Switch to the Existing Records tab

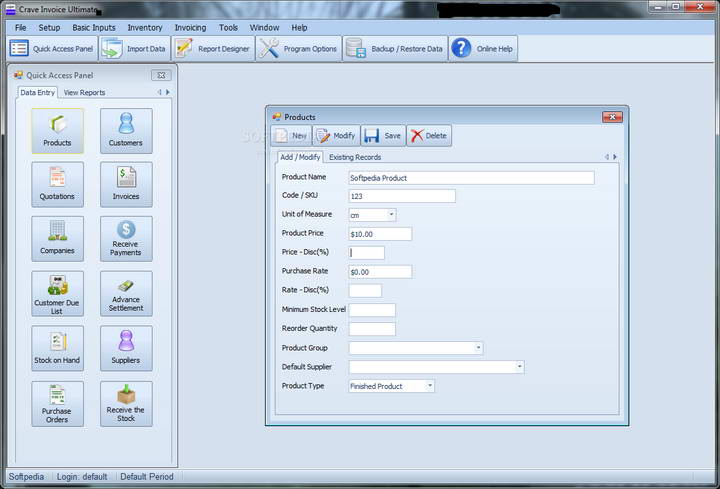(x=355, y=157)
